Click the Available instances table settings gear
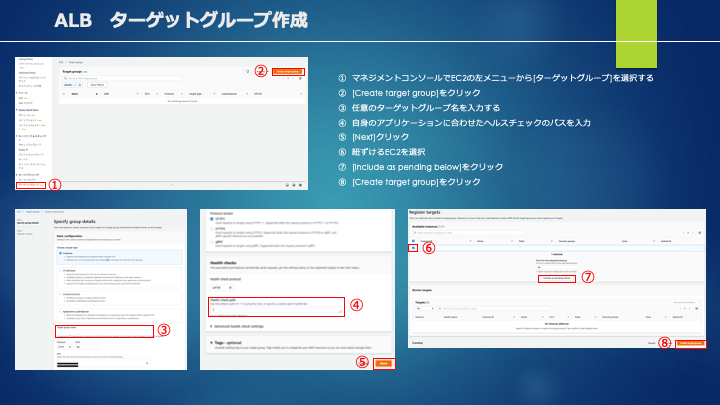 click(x=699, y=233)
